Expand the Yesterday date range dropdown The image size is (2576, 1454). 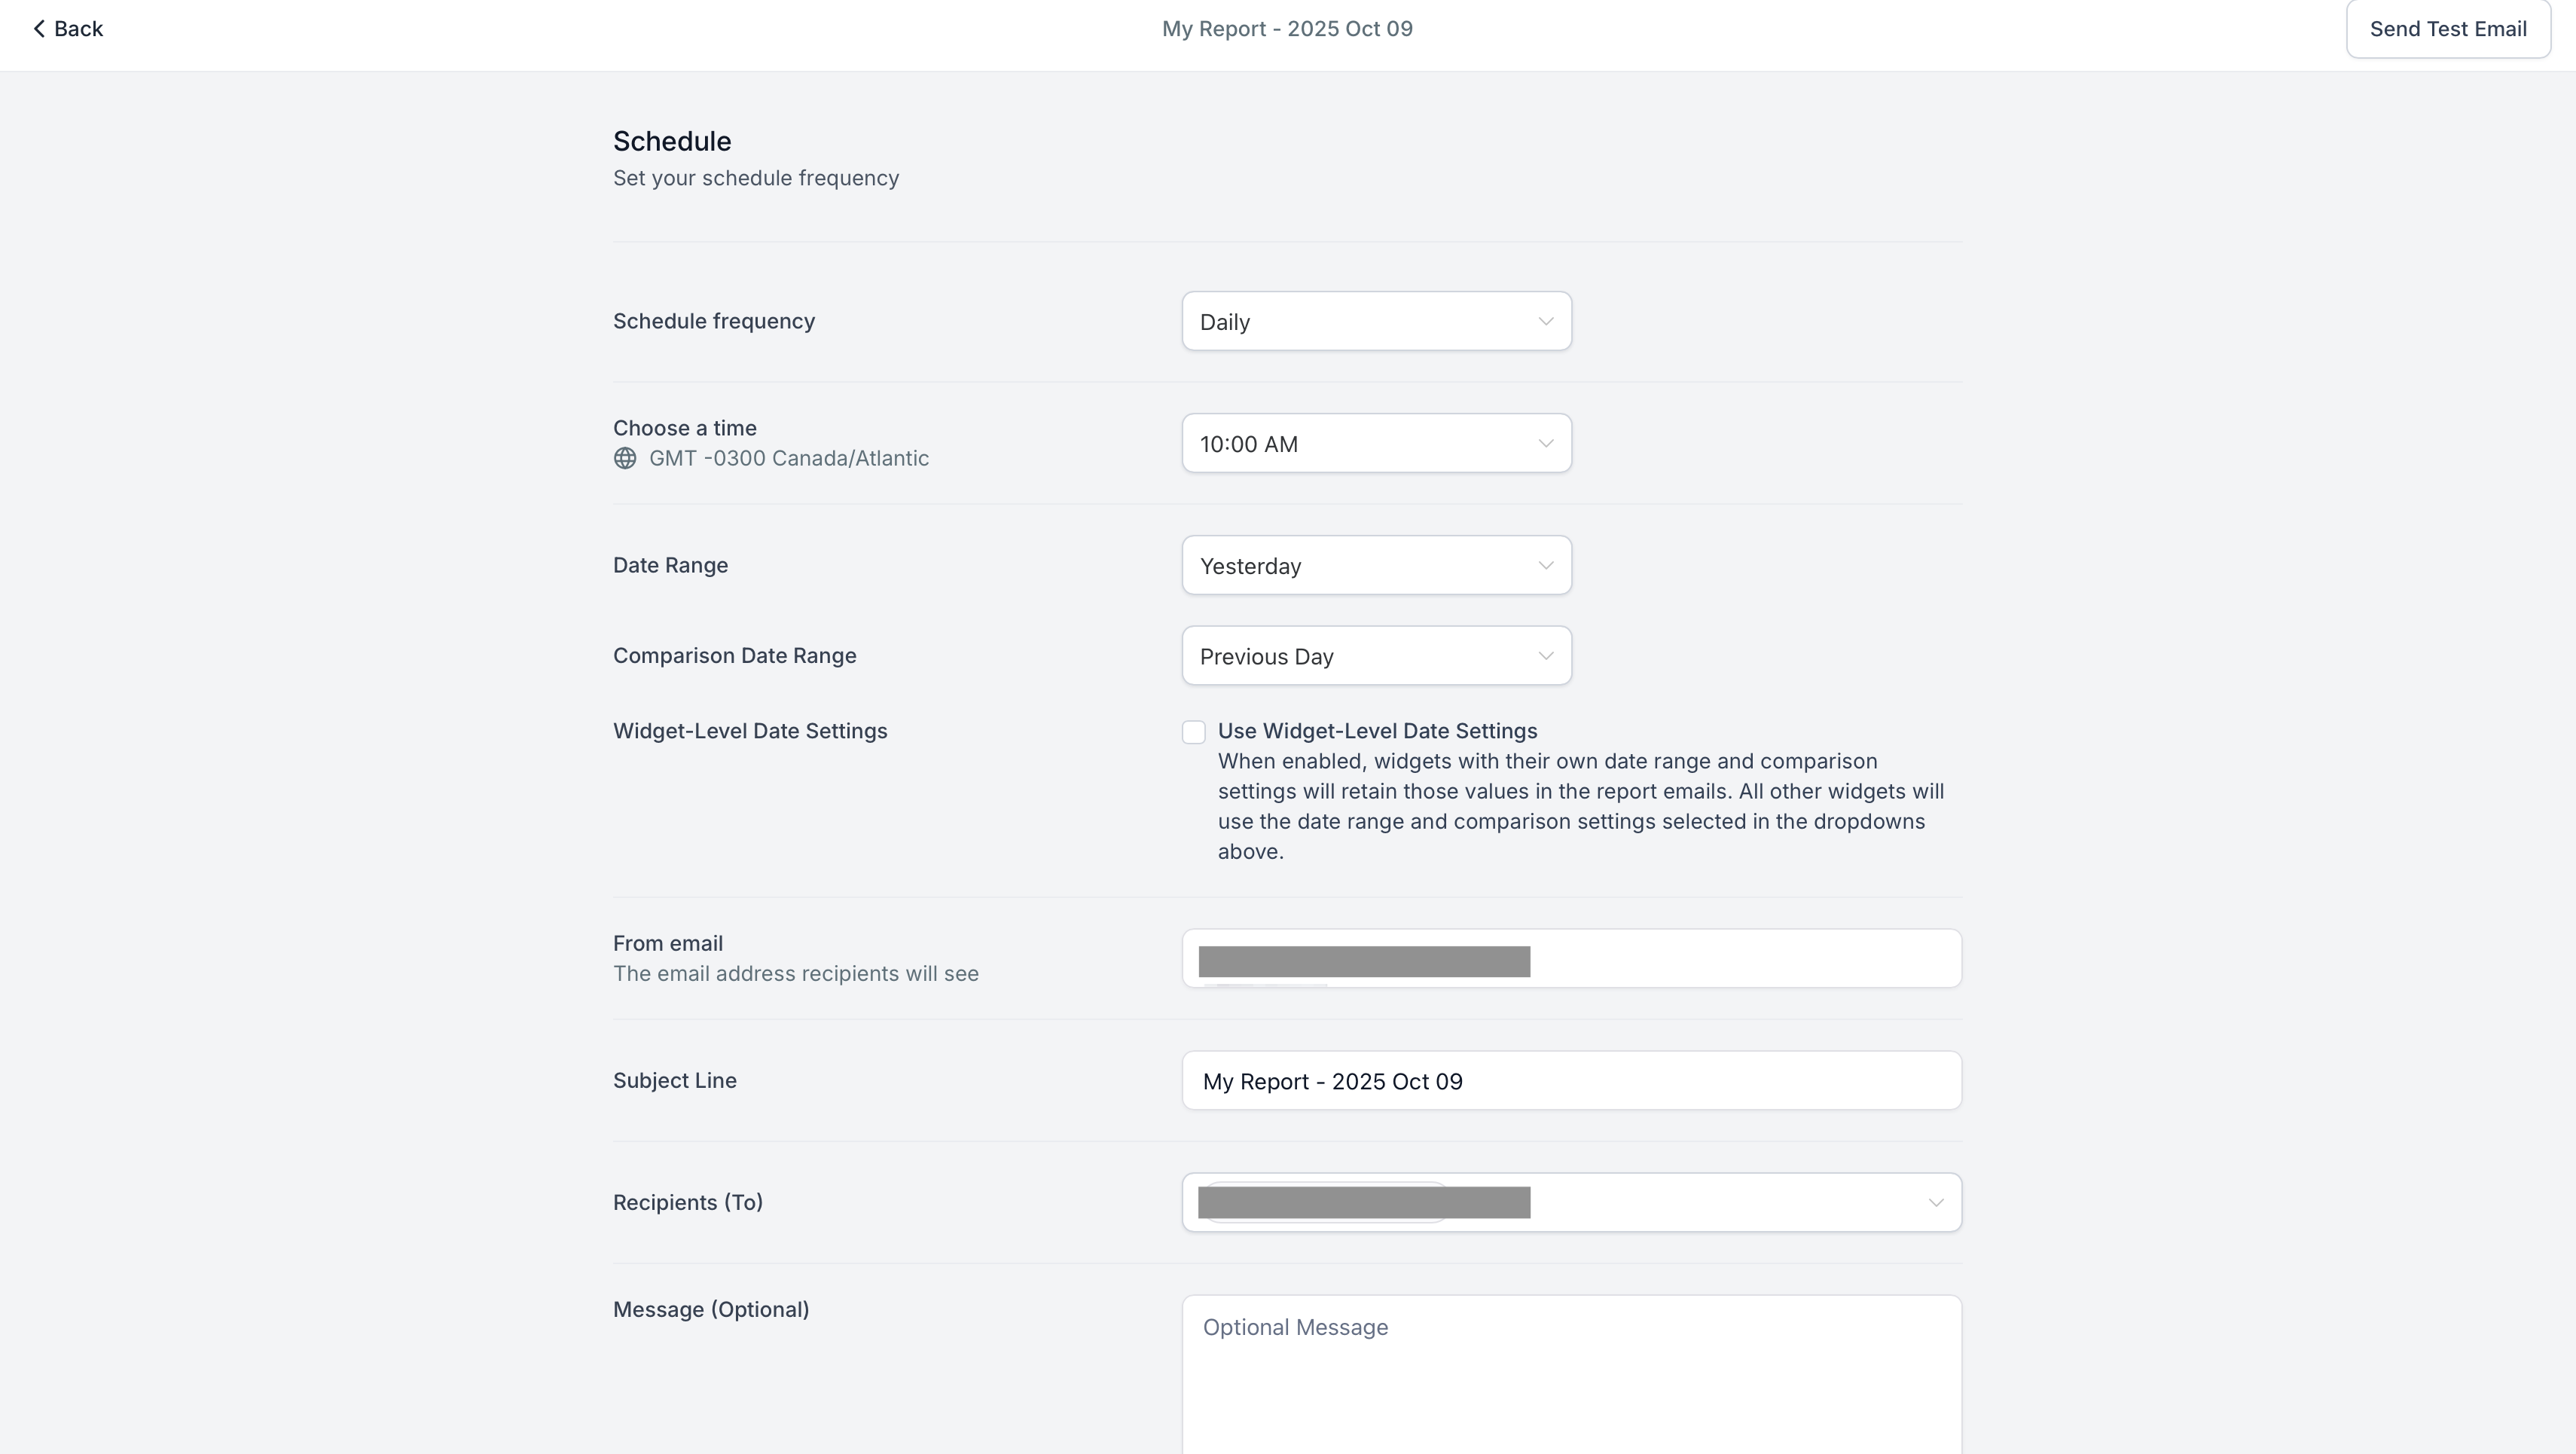[x=1375, y=566]
